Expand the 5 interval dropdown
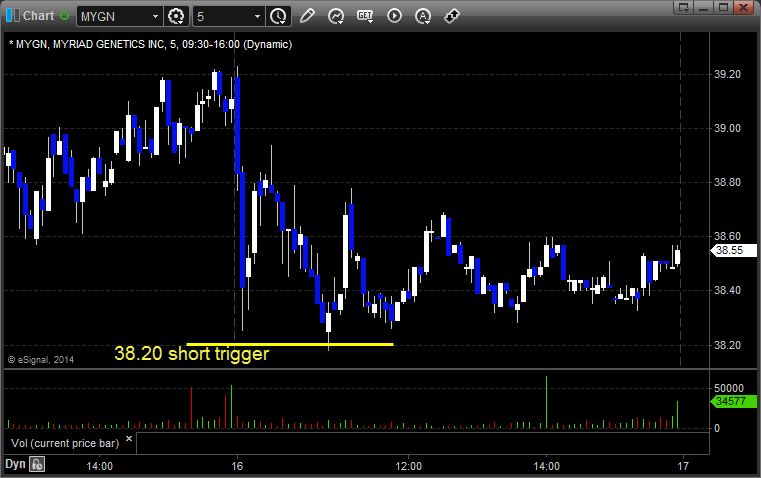The width and height of the screenshot is (761, 478). pos(257,16)
